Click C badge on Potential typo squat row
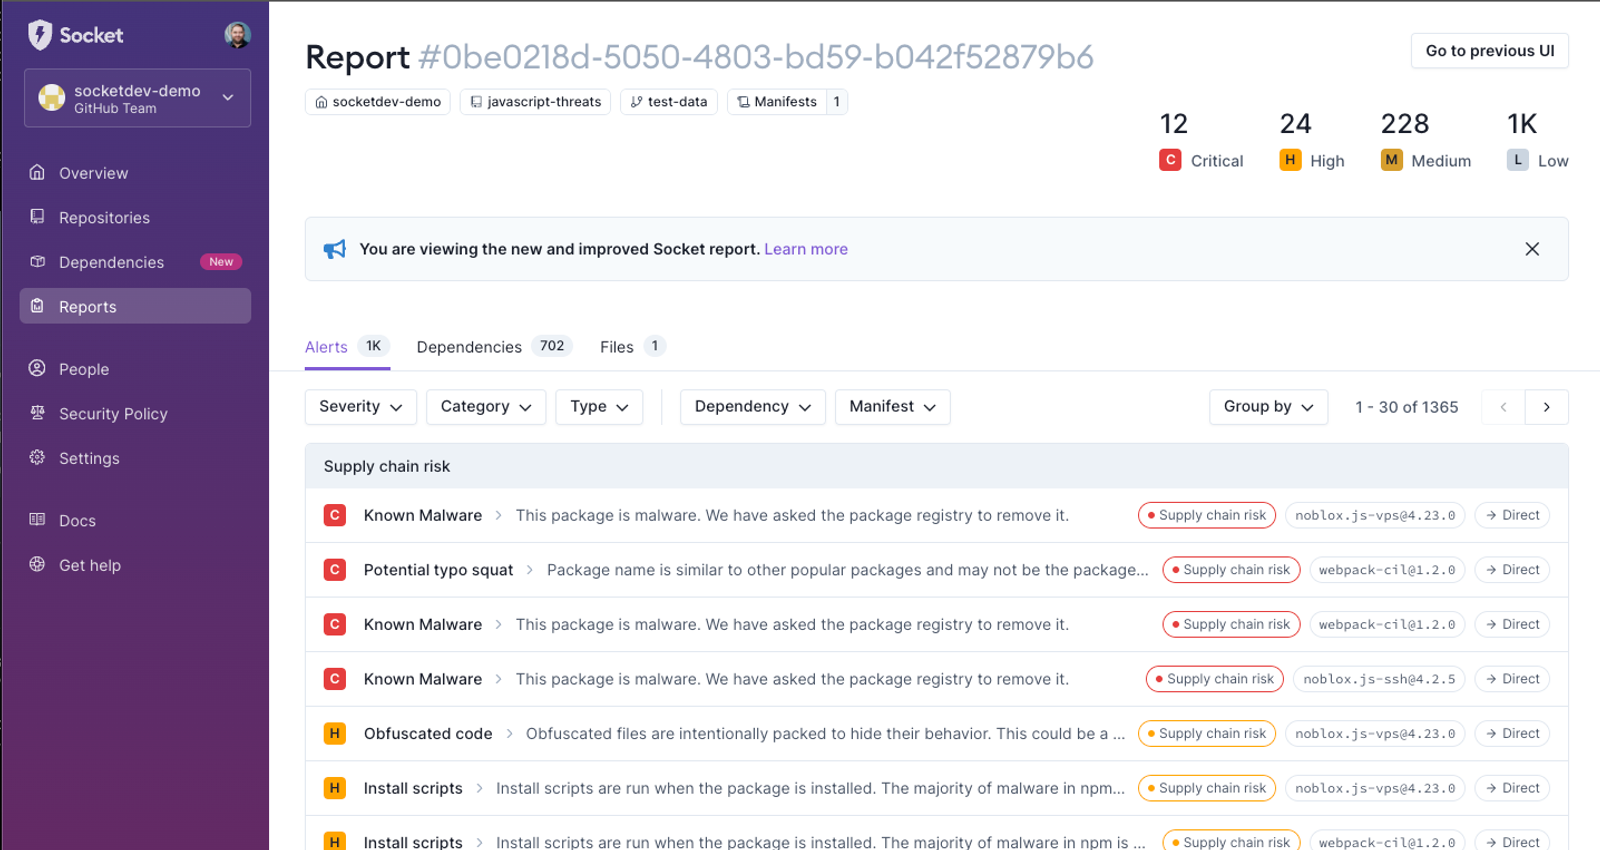This screenshot has width=1600, height=850. (x=335, y=570)
